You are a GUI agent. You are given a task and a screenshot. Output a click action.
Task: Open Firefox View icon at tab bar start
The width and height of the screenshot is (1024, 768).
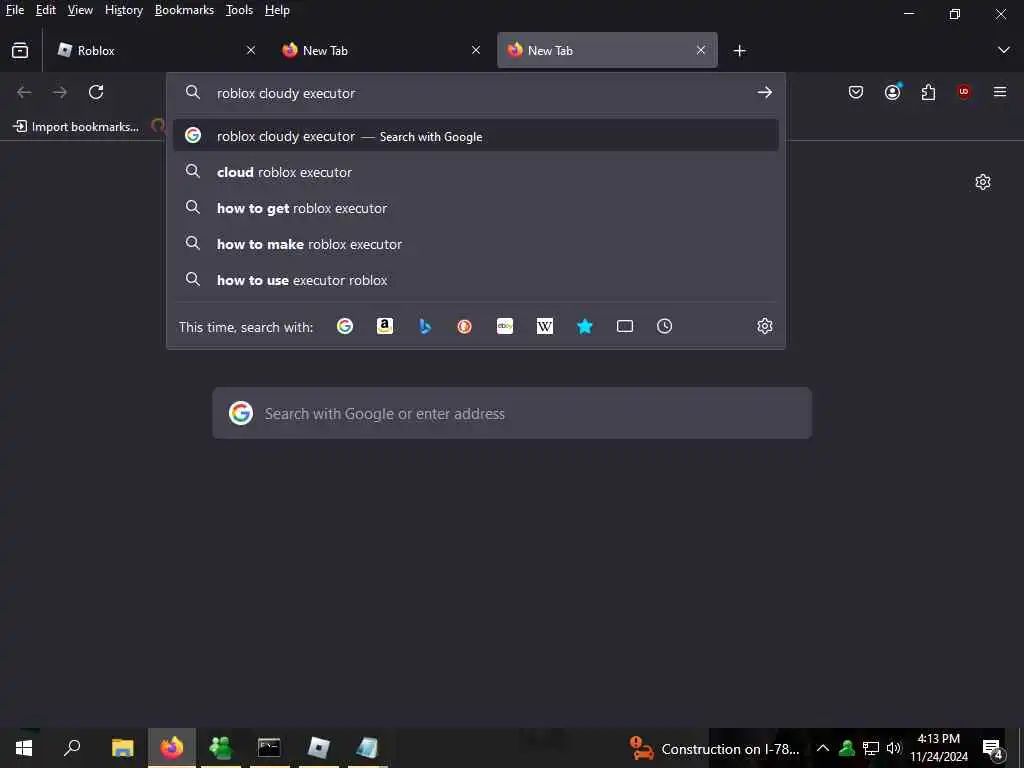(x=20, y=50)
